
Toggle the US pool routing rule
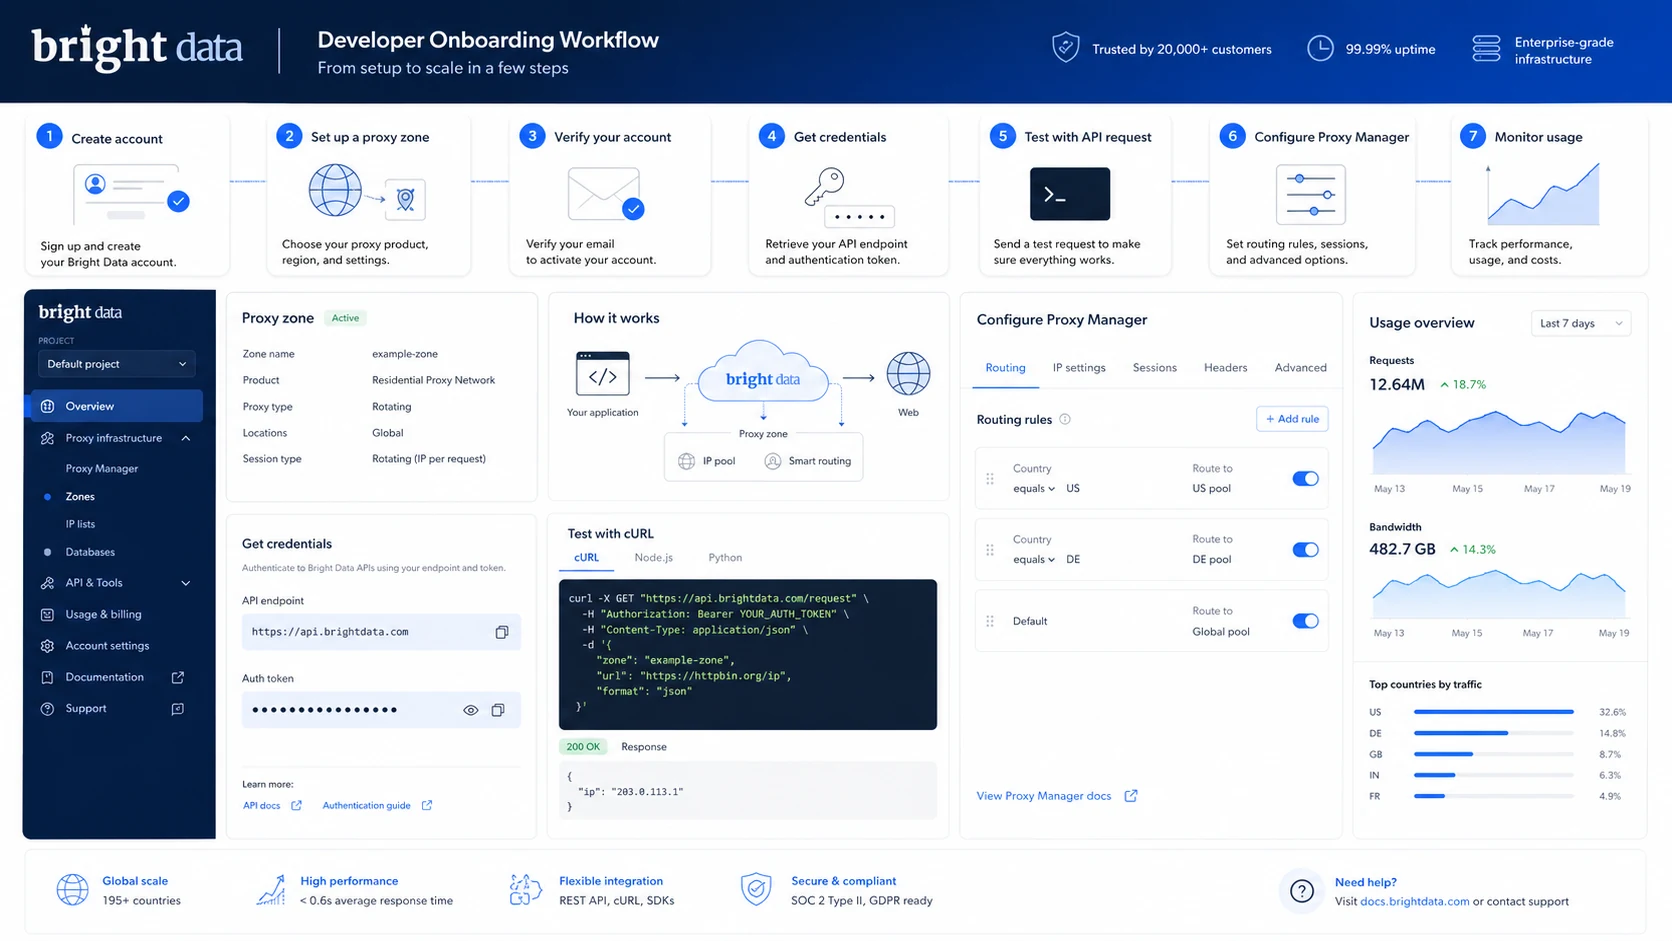click(x=1305, y=479)
